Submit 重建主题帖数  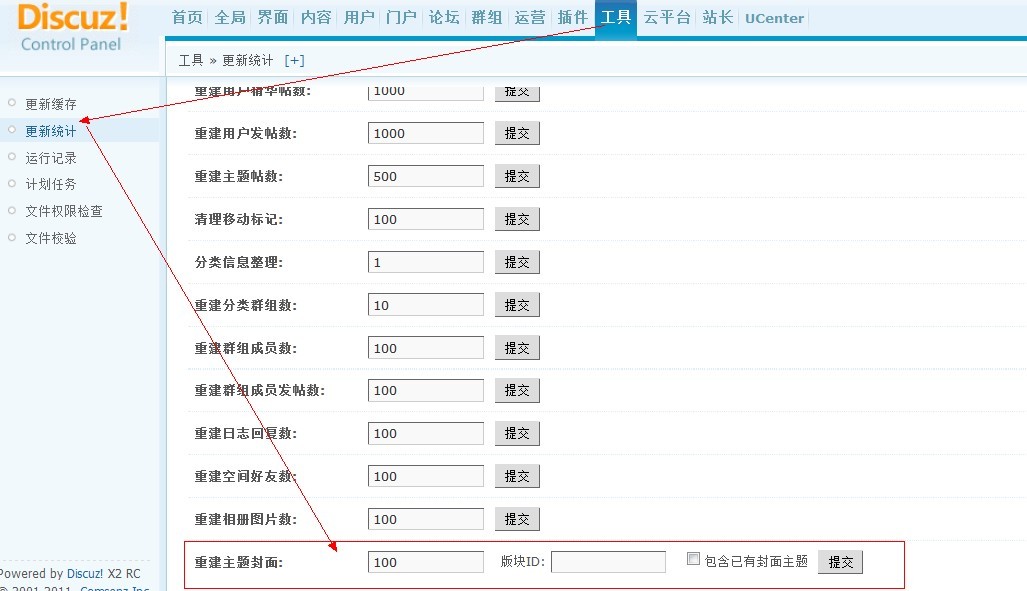tap(517, 176)
